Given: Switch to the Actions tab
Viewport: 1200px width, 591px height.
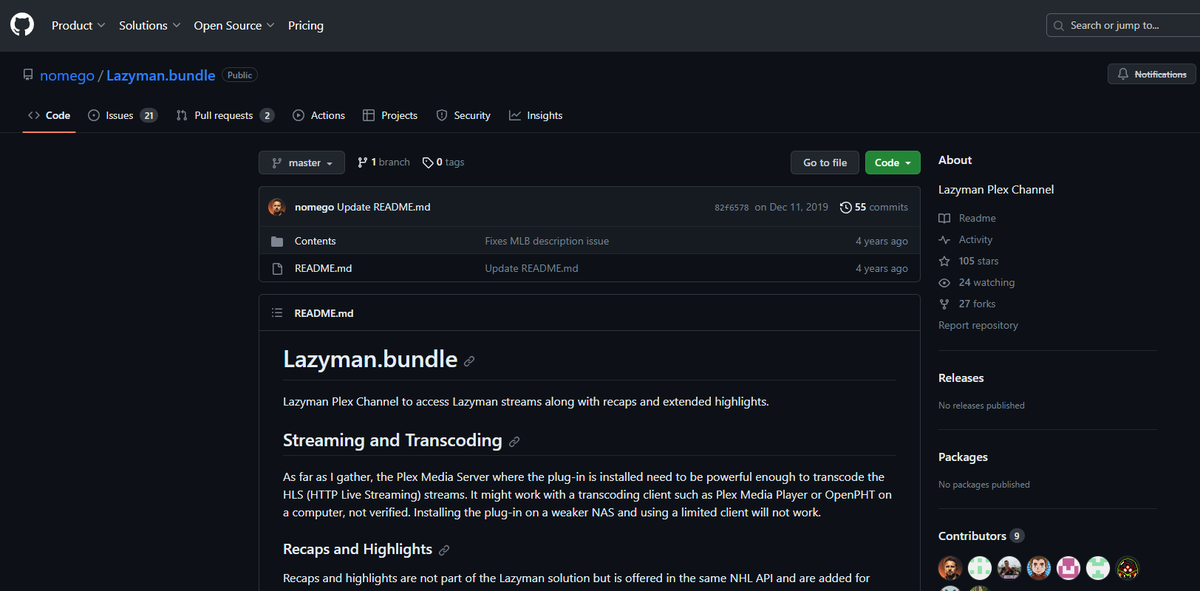Looking at the screenshot, I should click(318, 115).
